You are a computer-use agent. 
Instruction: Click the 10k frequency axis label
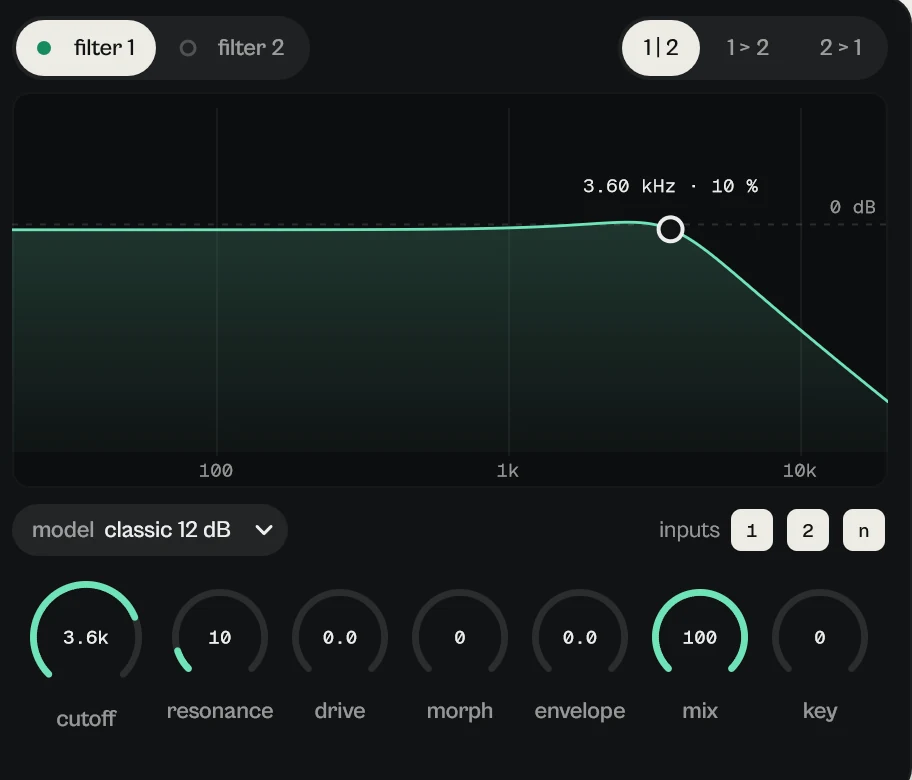pos(799,471)
